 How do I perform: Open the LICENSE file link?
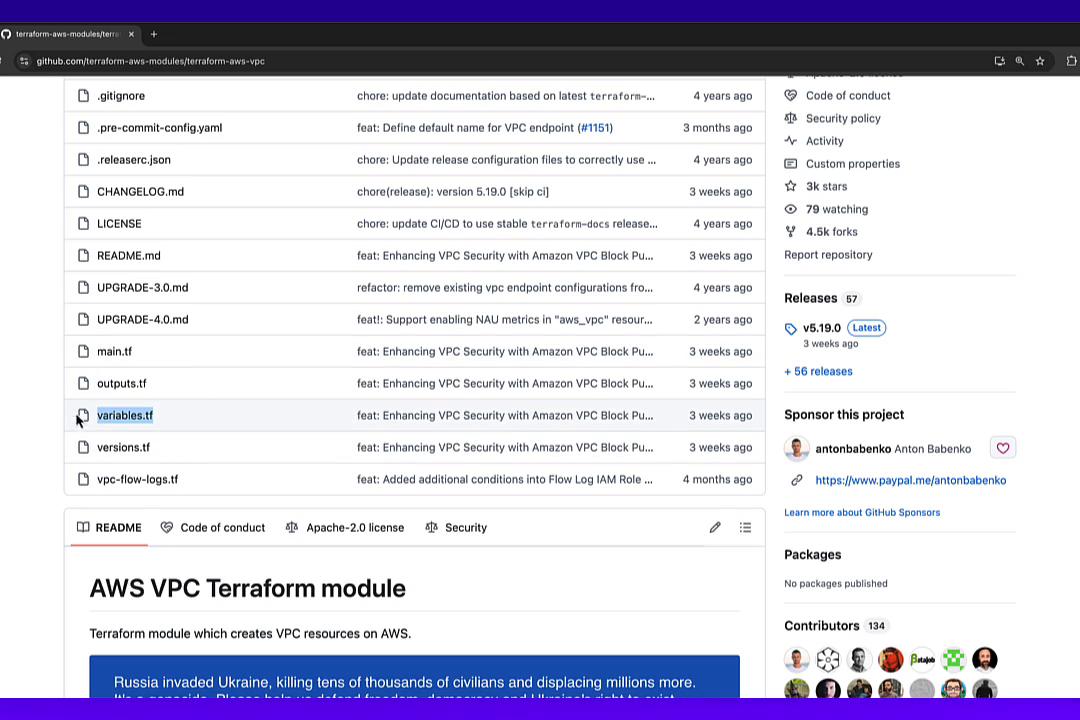[x=119, y=223]
